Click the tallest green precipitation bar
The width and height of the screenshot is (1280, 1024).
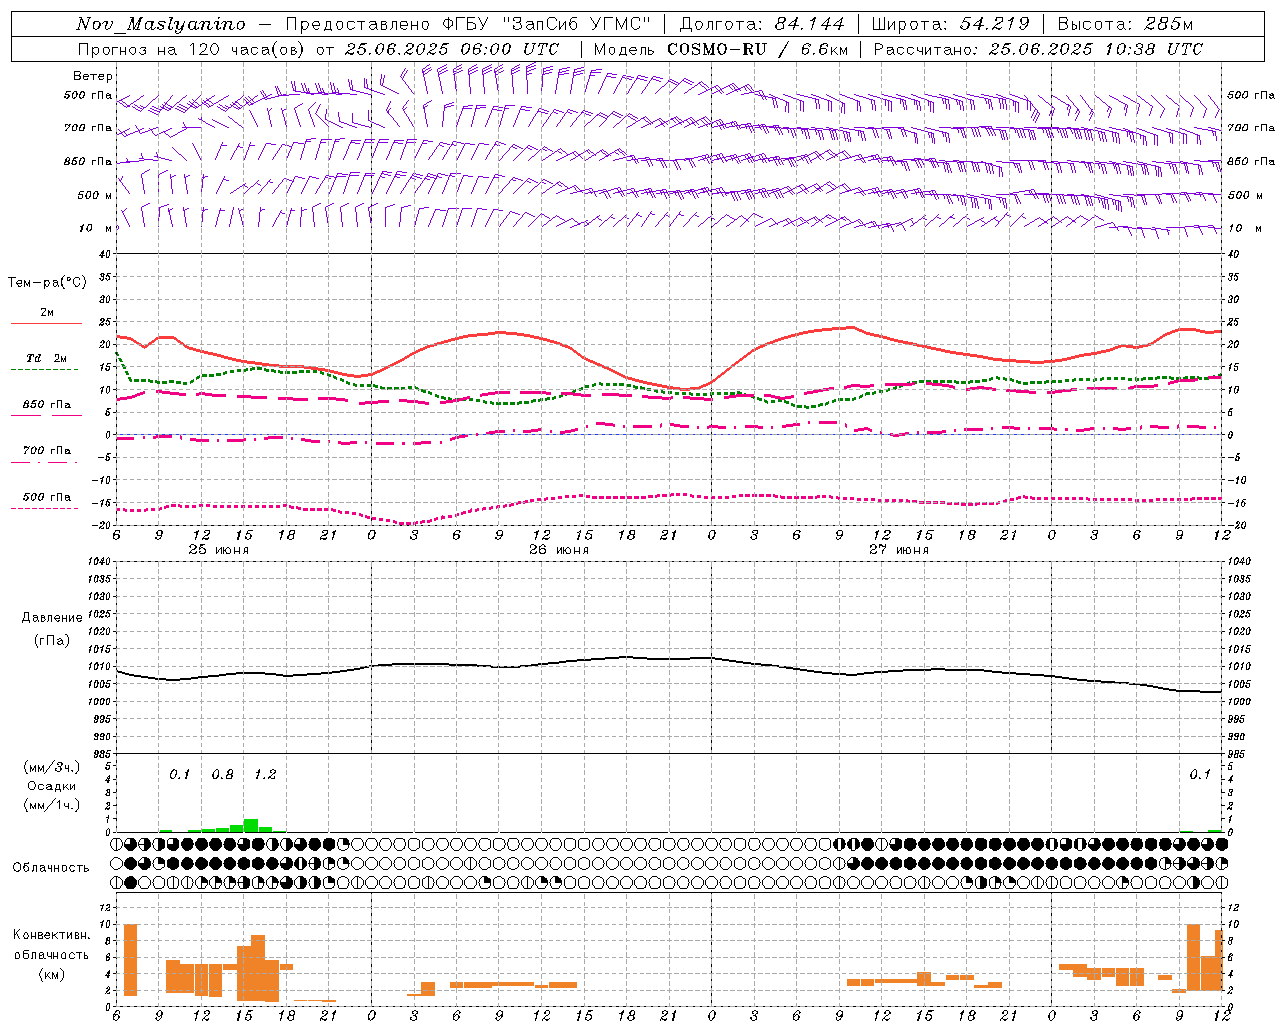[251, 826]
